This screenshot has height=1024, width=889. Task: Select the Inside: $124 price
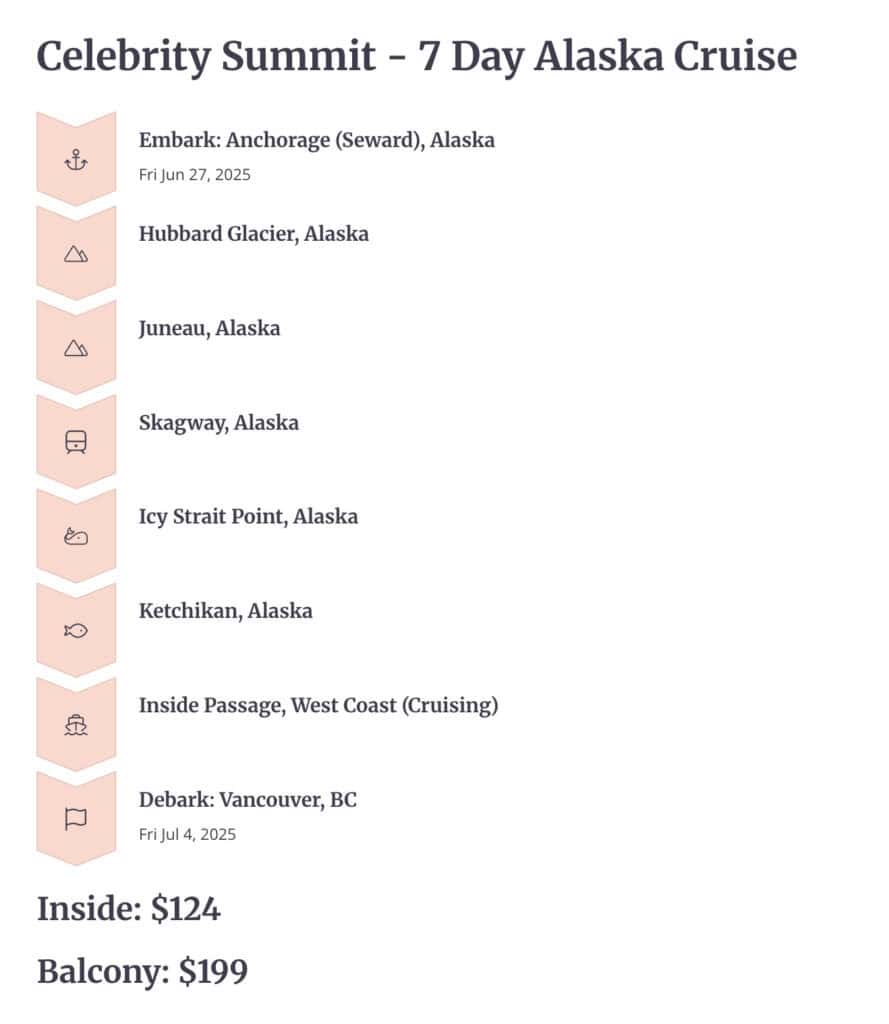pyautogui.click(x=128, y=909)
